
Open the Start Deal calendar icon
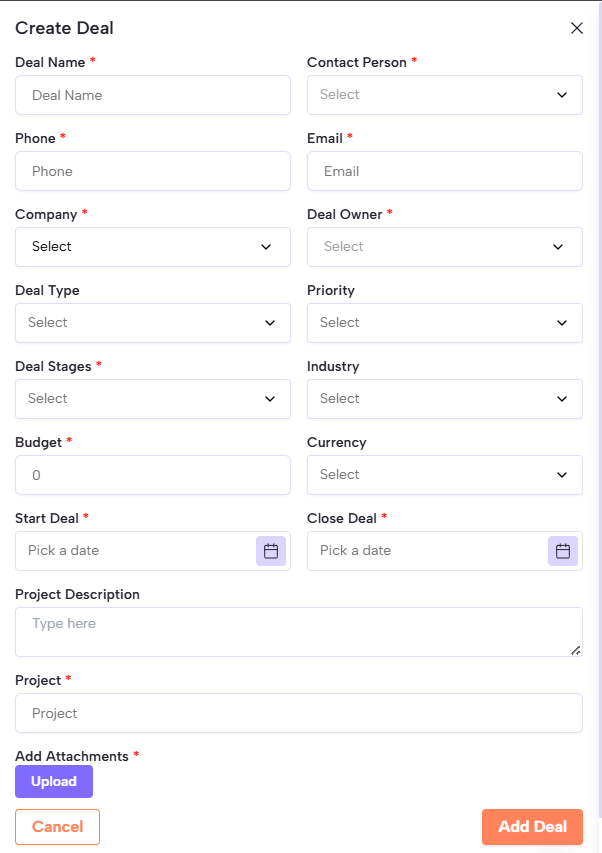pyautogui.click(x=271, y=551)
